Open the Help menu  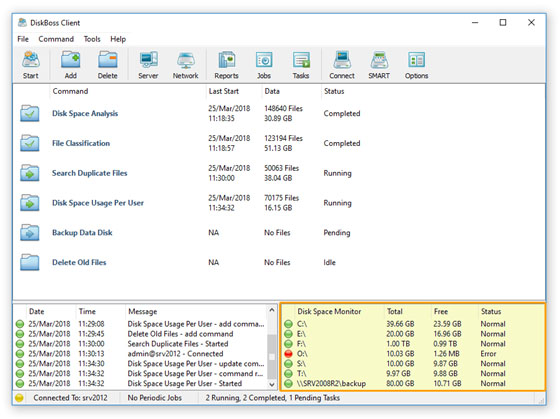click(x=118, y=39)
